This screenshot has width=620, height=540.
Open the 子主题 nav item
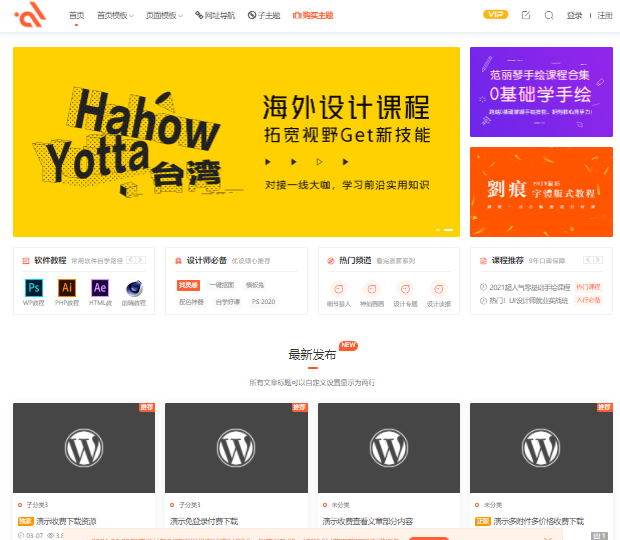[x=264, y=15]
